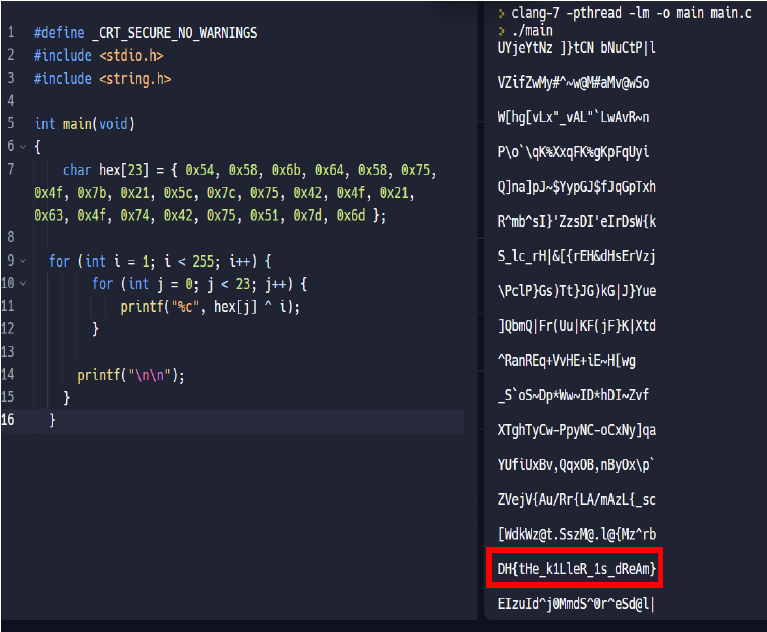The width and height of the screenshot is (767, 632).
Task: Click the clang-7 compile command in console
Action: [x=631, y=13]
